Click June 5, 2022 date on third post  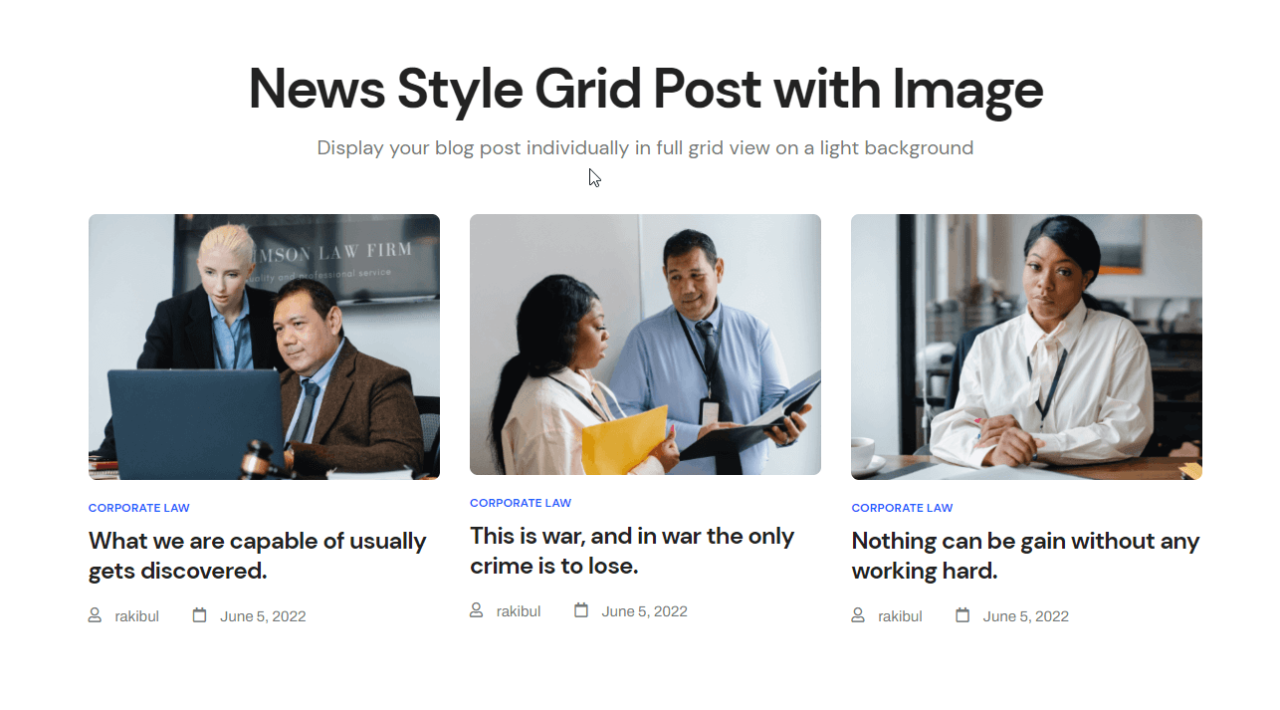[x=1026, y=616]
